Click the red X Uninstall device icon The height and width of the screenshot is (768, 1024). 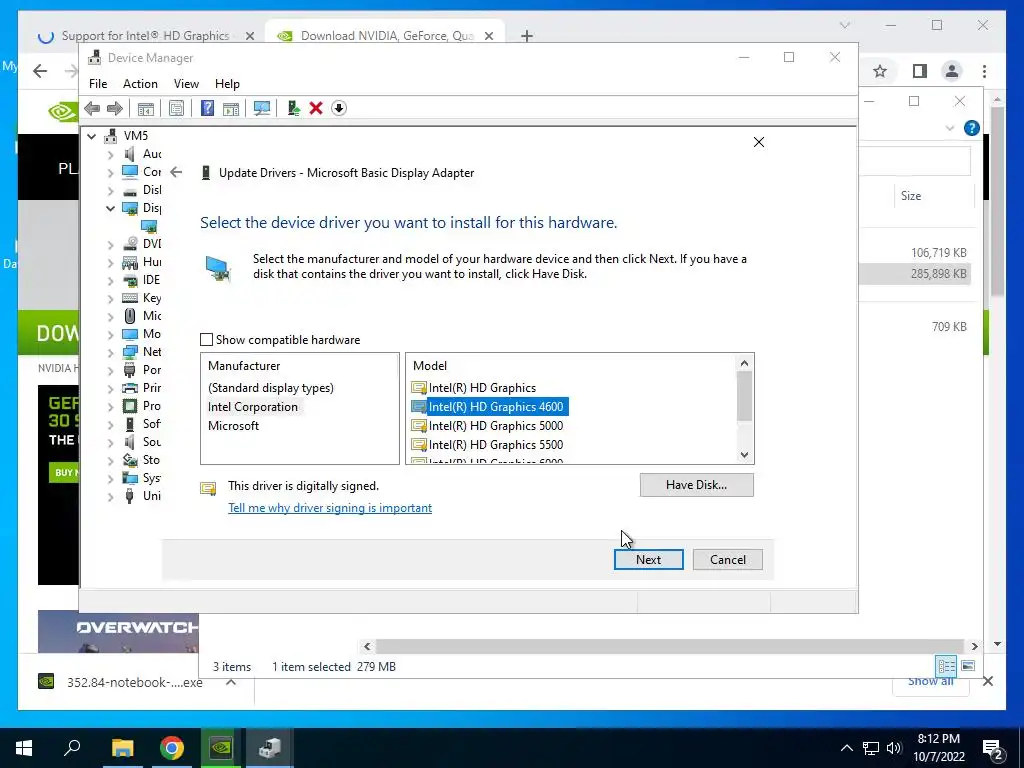pos(316,108)
